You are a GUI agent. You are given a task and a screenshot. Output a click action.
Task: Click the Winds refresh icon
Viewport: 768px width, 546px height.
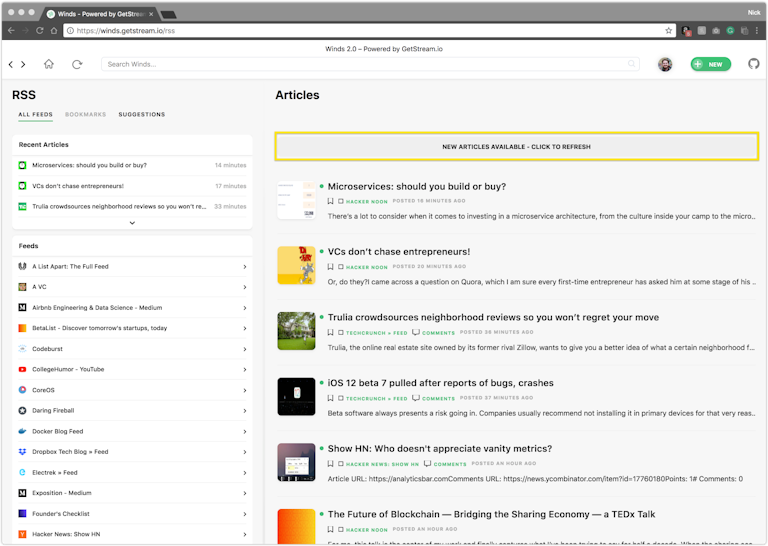(77, 64)
